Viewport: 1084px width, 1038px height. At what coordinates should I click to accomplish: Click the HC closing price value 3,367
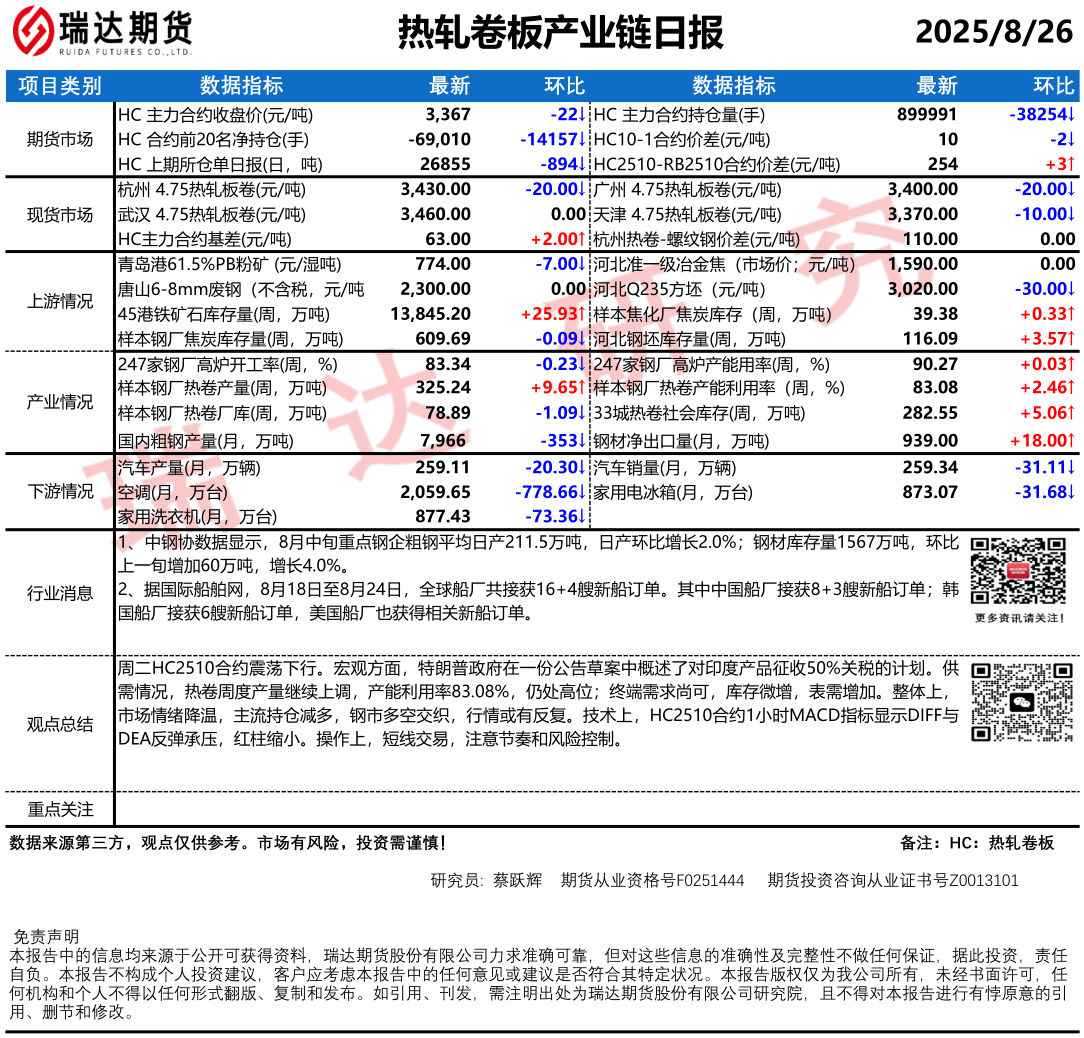point(447,115)
